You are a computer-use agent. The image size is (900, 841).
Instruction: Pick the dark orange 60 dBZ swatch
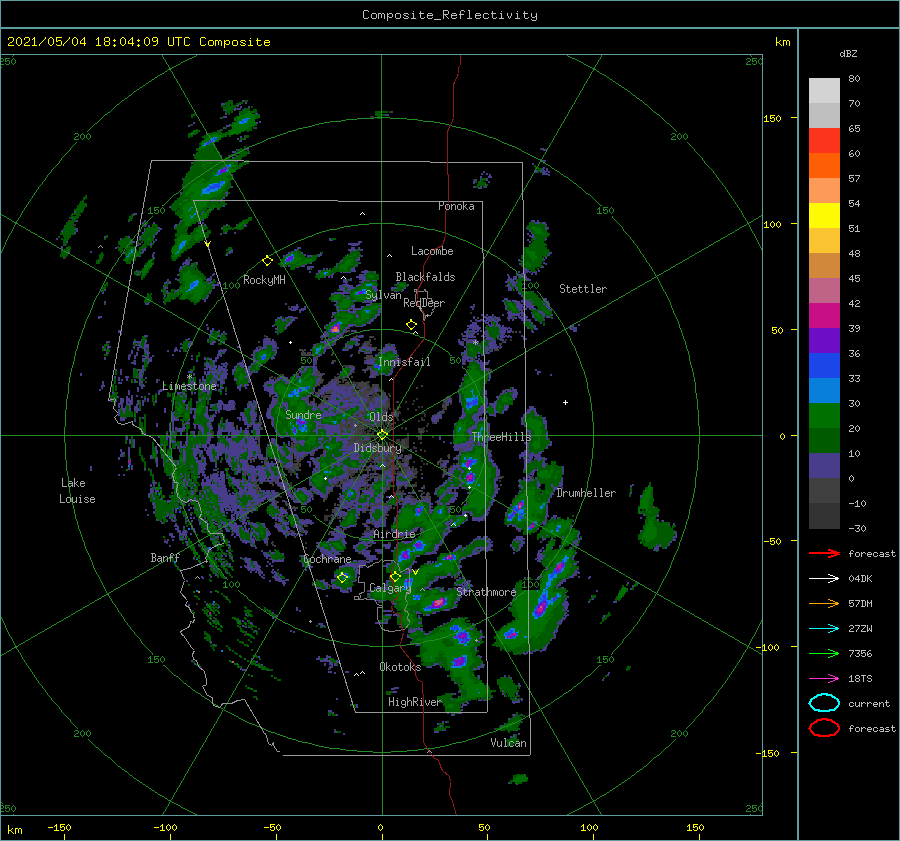pyautogui.click(x=824, y=165)
